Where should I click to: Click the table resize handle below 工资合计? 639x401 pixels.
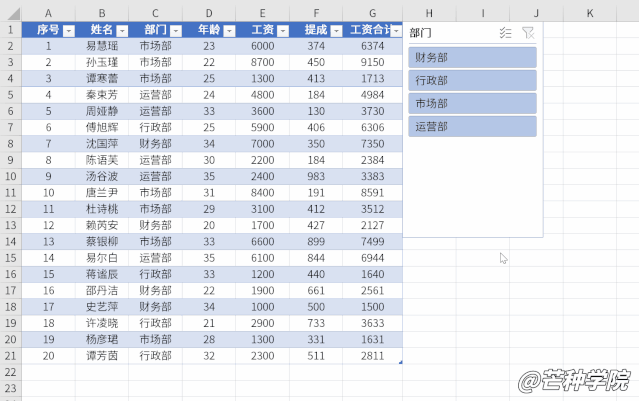coord(399,361)
